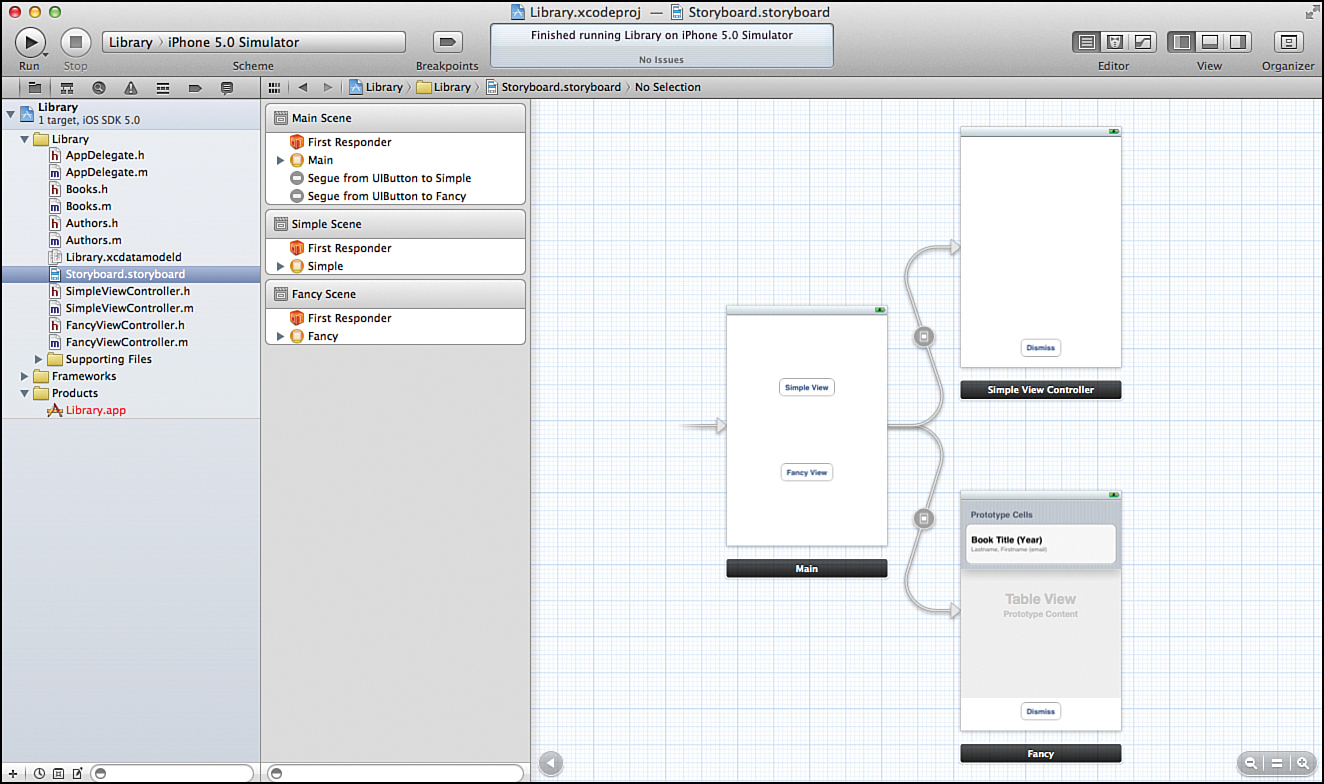Click No Selection in the jump bar

[668, 87]
